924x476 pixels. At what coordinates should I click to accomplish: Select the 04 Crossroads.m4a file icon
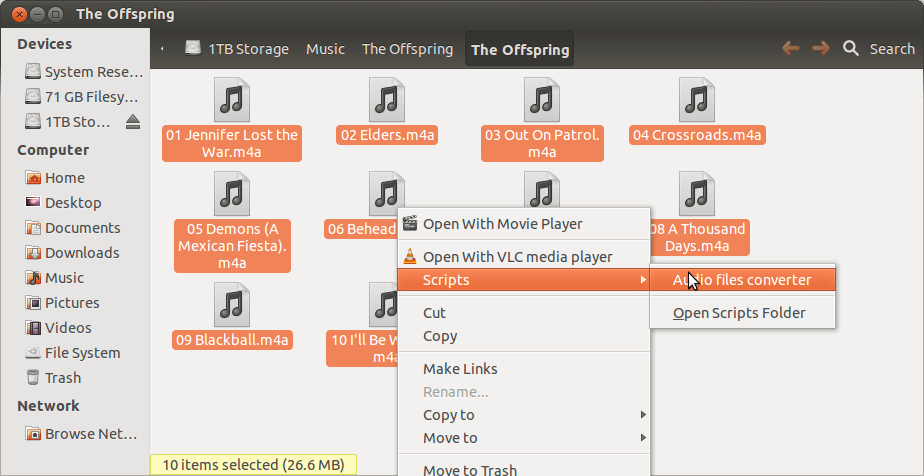[x=697, y=100]
